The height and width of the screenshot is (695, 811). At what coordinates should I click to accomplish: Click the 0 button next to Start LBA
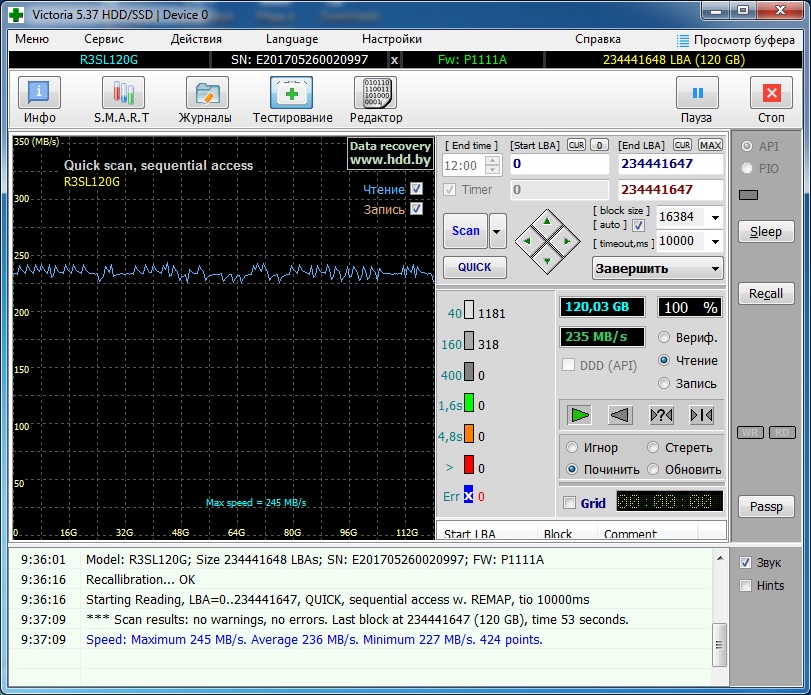click(599, 145)
